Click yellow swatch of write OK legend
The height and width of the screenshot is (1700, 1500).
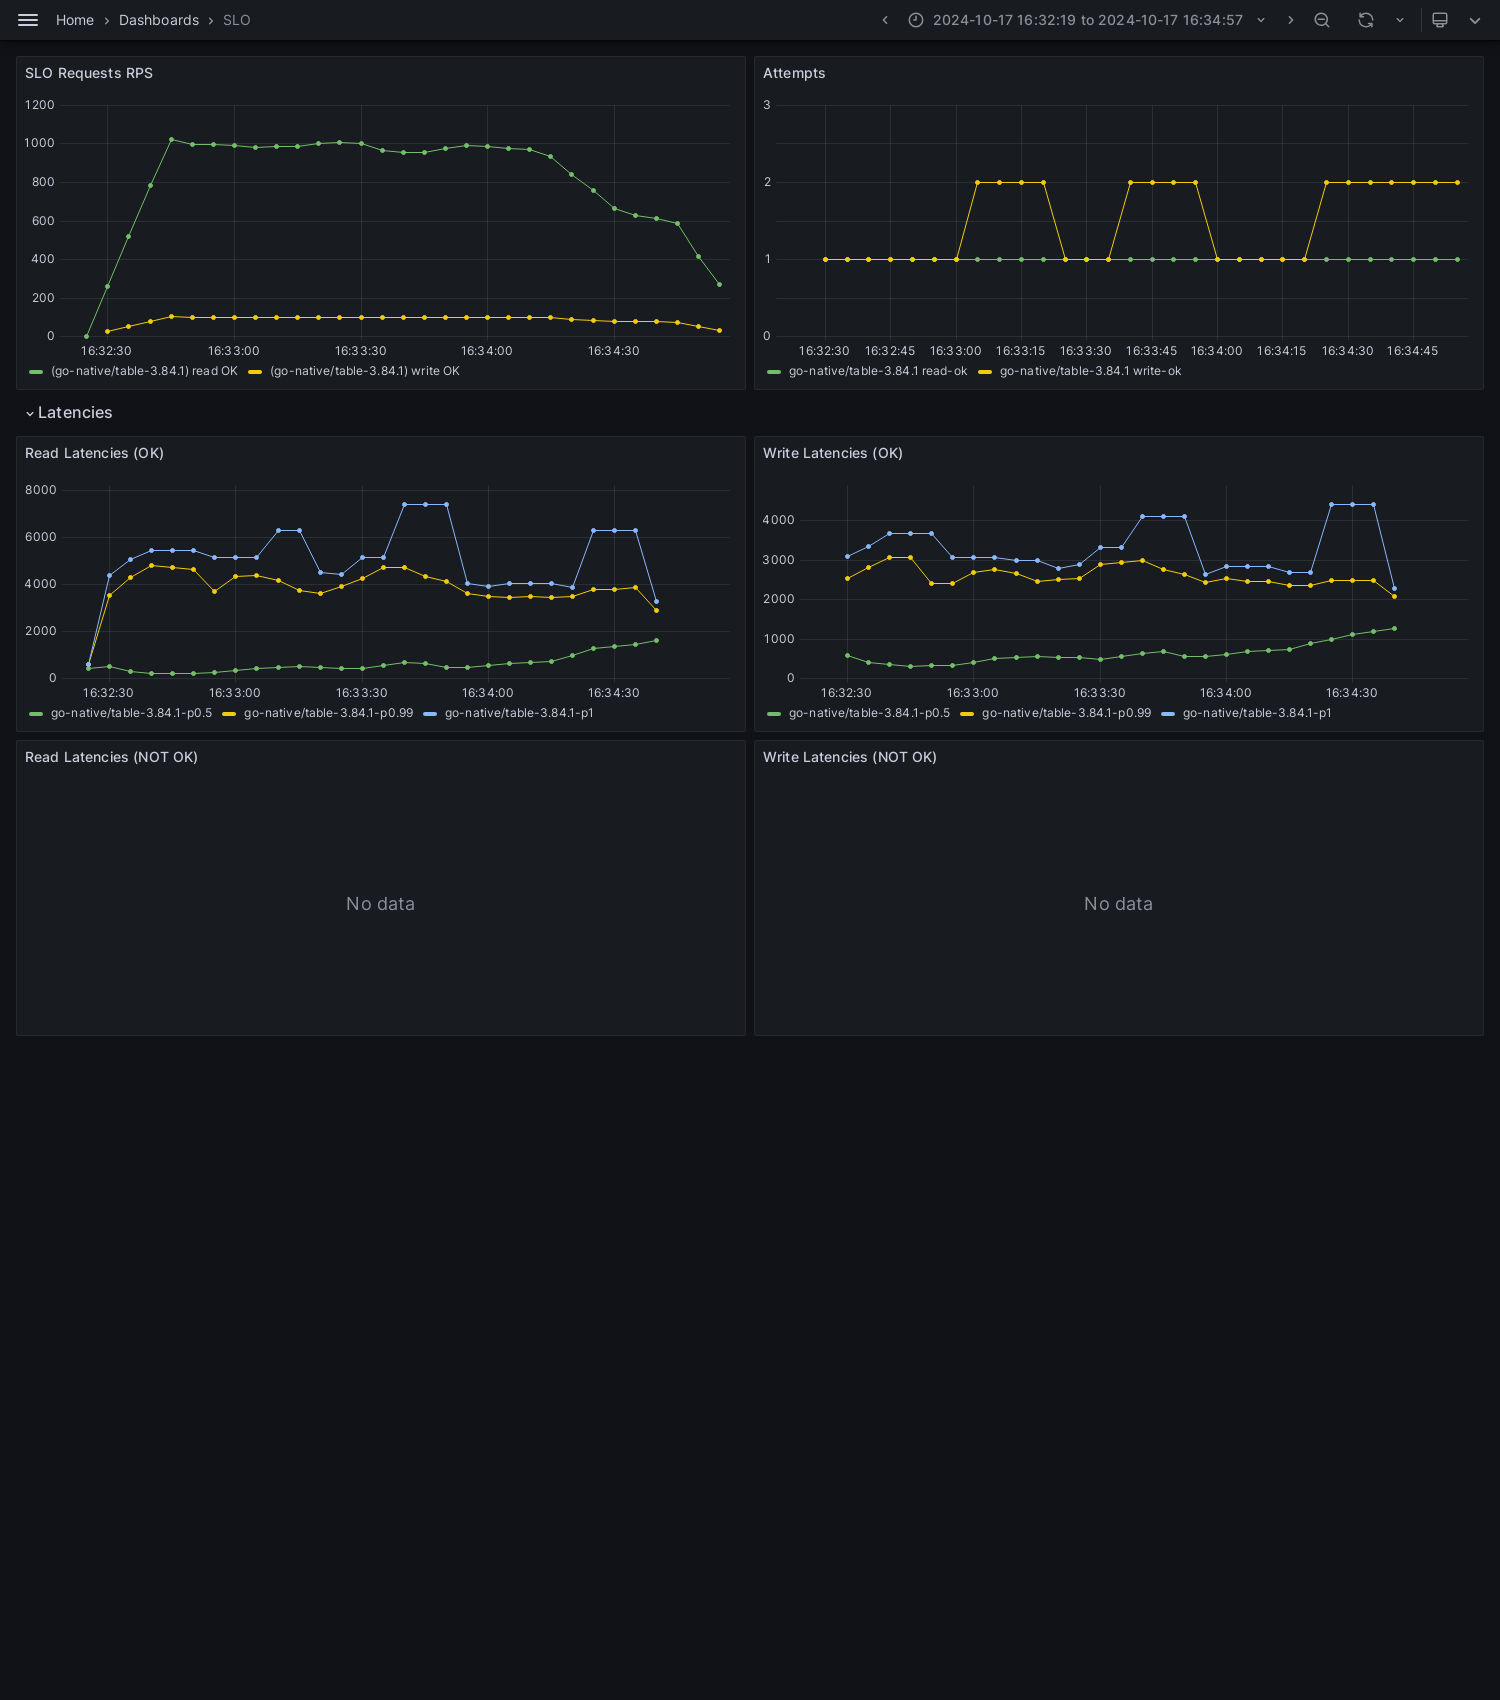coord(255,372)
